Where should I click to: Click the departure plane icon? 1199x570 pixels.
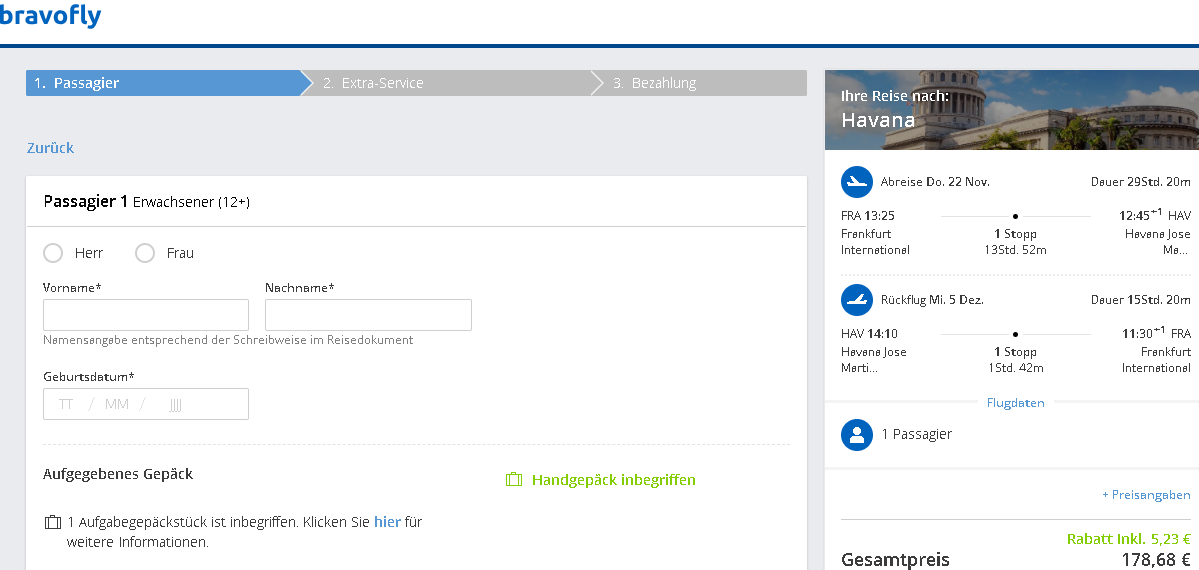click(856, 182)
